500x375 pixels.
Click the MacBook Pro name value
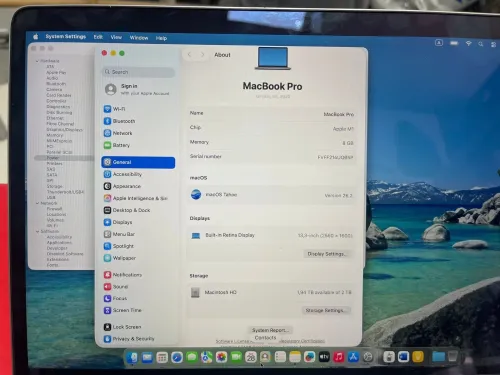pyautogui.click(x=339, y=114)
